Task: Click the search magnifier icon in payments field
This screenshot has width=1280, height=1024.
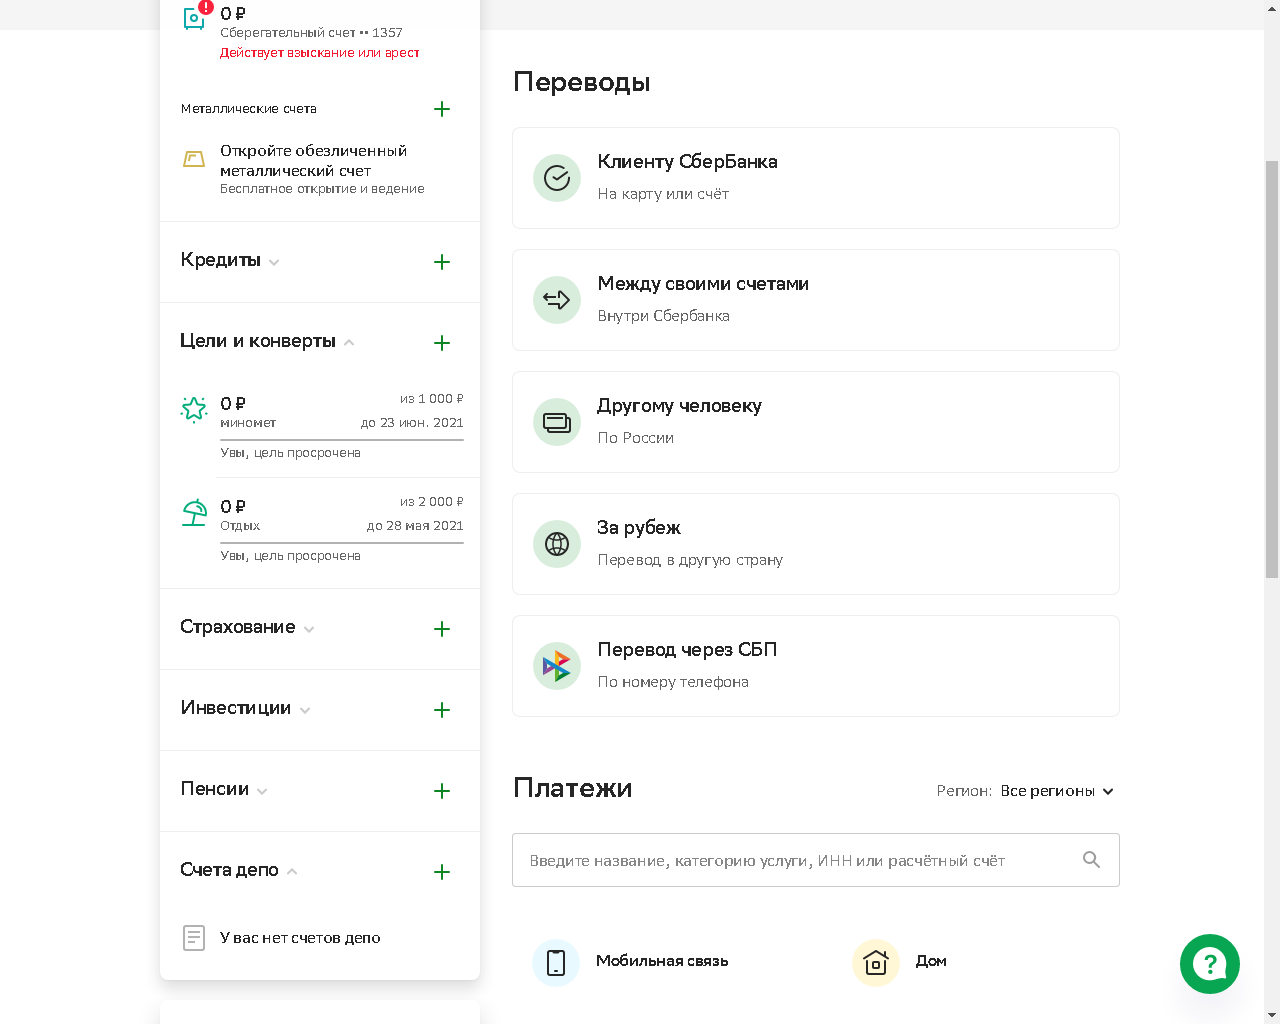Action: click(x=1091, y=860)
